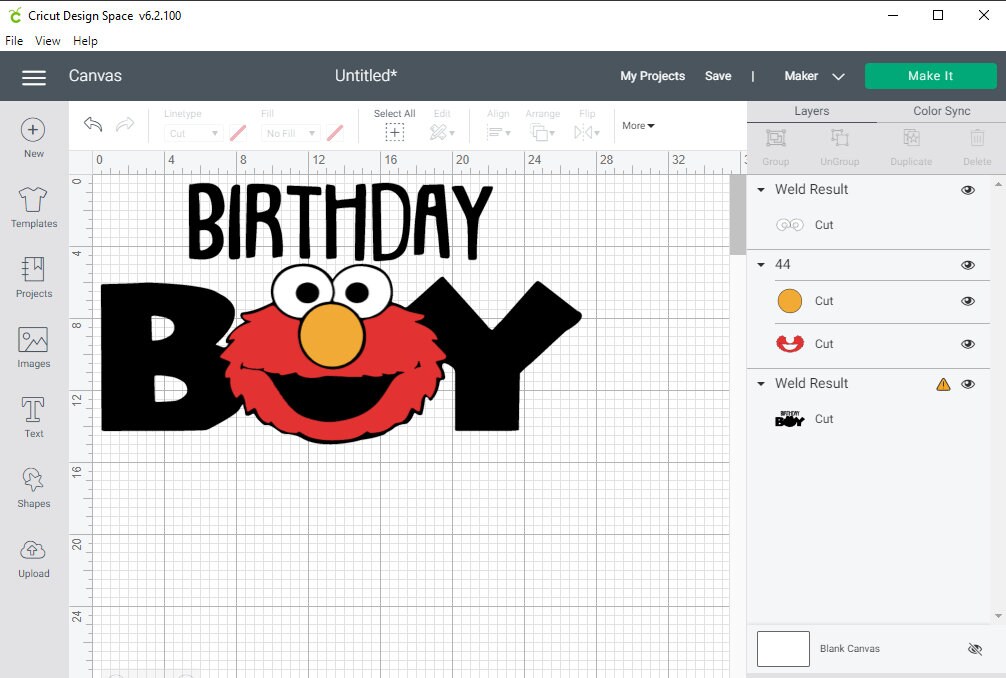The height and width of the screenshot is (678, 1006).
Task: Toggle visibility of bottom Weld Result layer
Action: tap(968, 384)
